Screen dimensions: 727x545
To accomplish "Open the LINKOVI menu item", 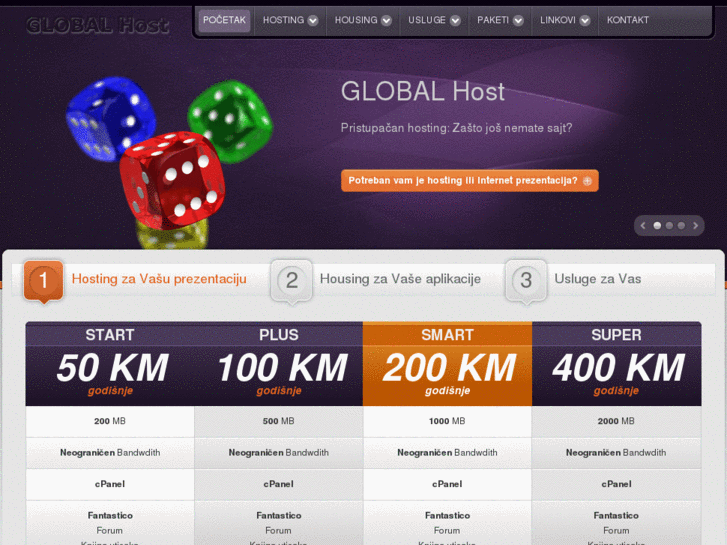I will (558, 20).
